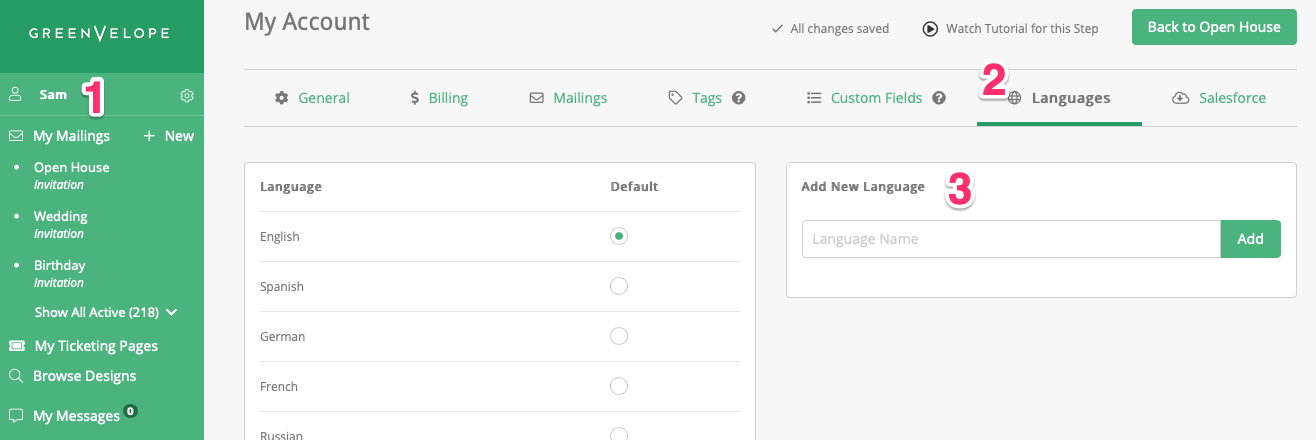Image resolution: width=1316 pixels, height=440 pixels.
Task: Open My Messages
Action: coord(76,416)
